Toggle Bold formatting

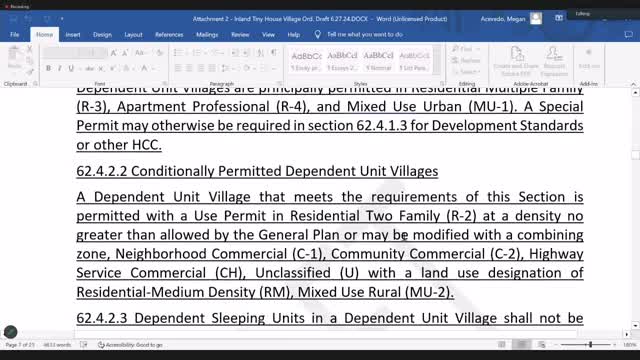click(x=49, y=69)
